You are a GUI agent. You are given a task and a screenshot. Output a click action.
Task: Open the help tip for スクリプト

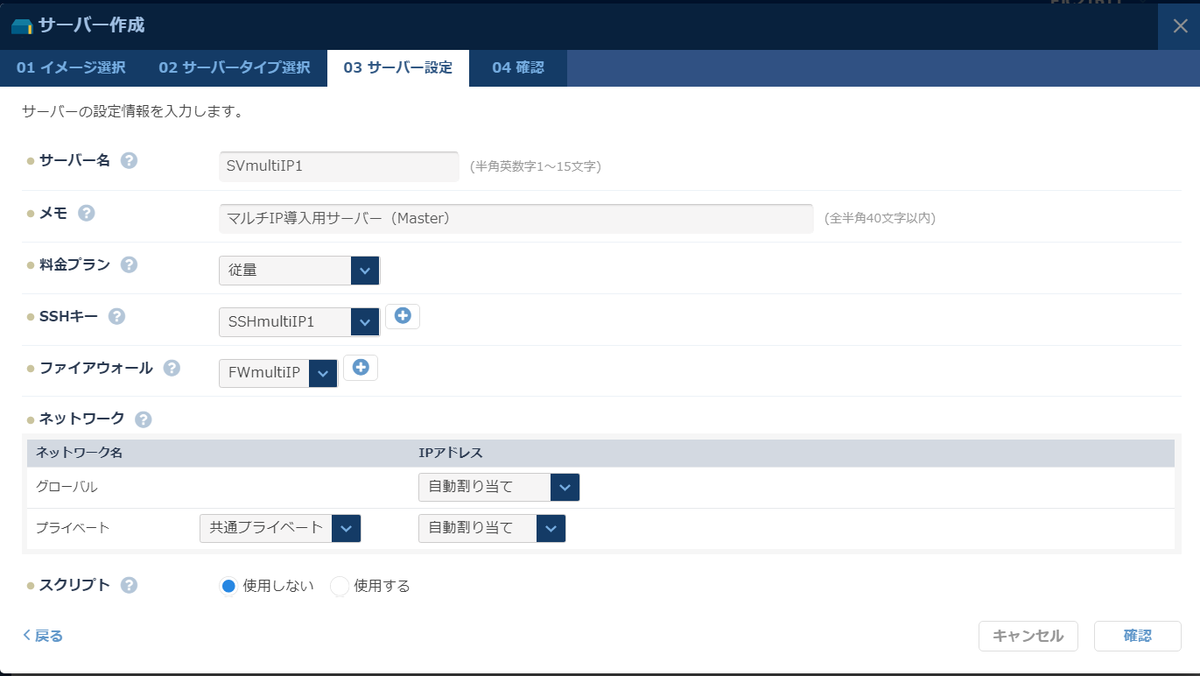(129, 586)
